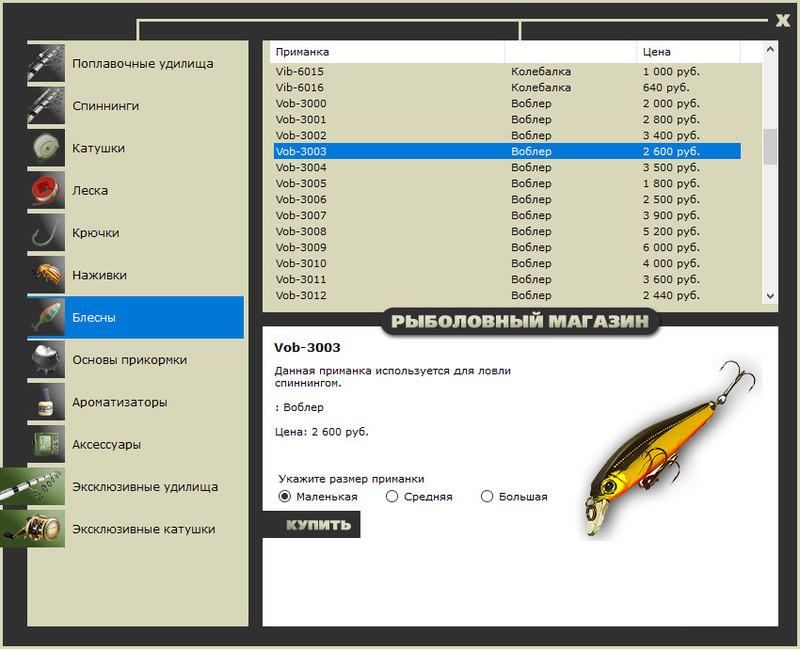
Task: Choose the Средняя lure size
Action: 392,496
